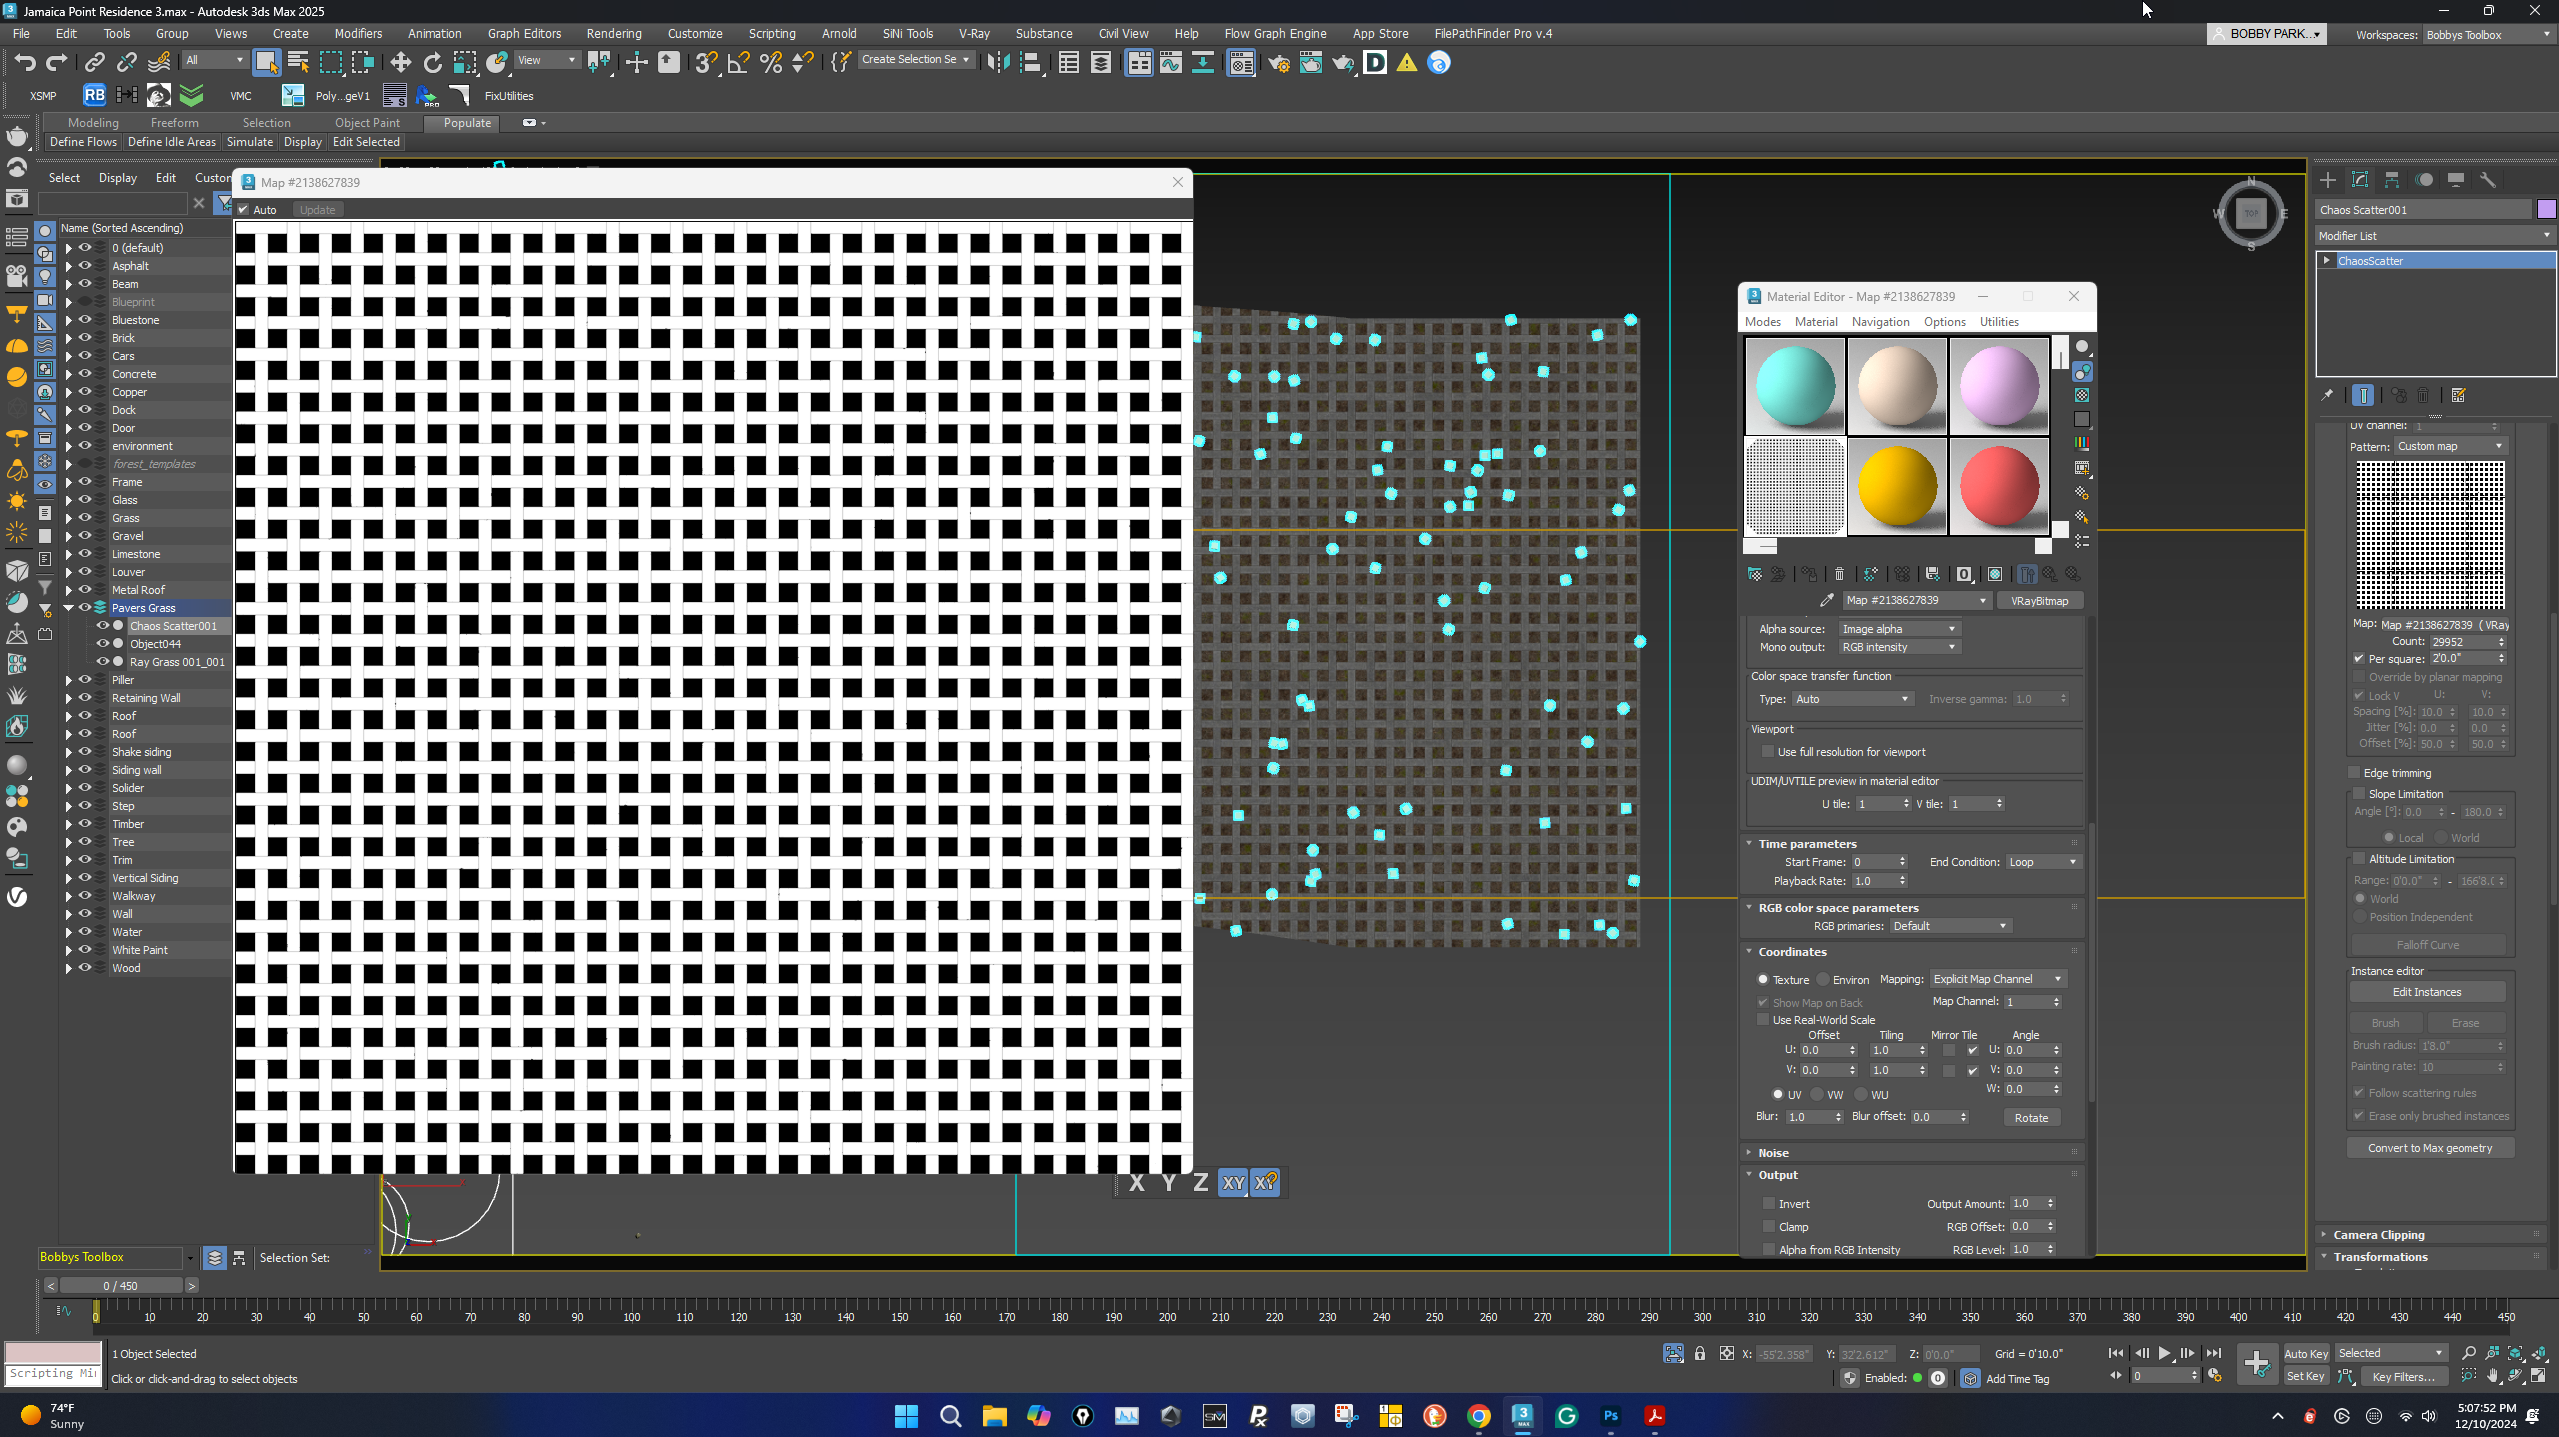
Task: Click Put to Library icon in Material Editor
Action: [x=1932, y=574]
